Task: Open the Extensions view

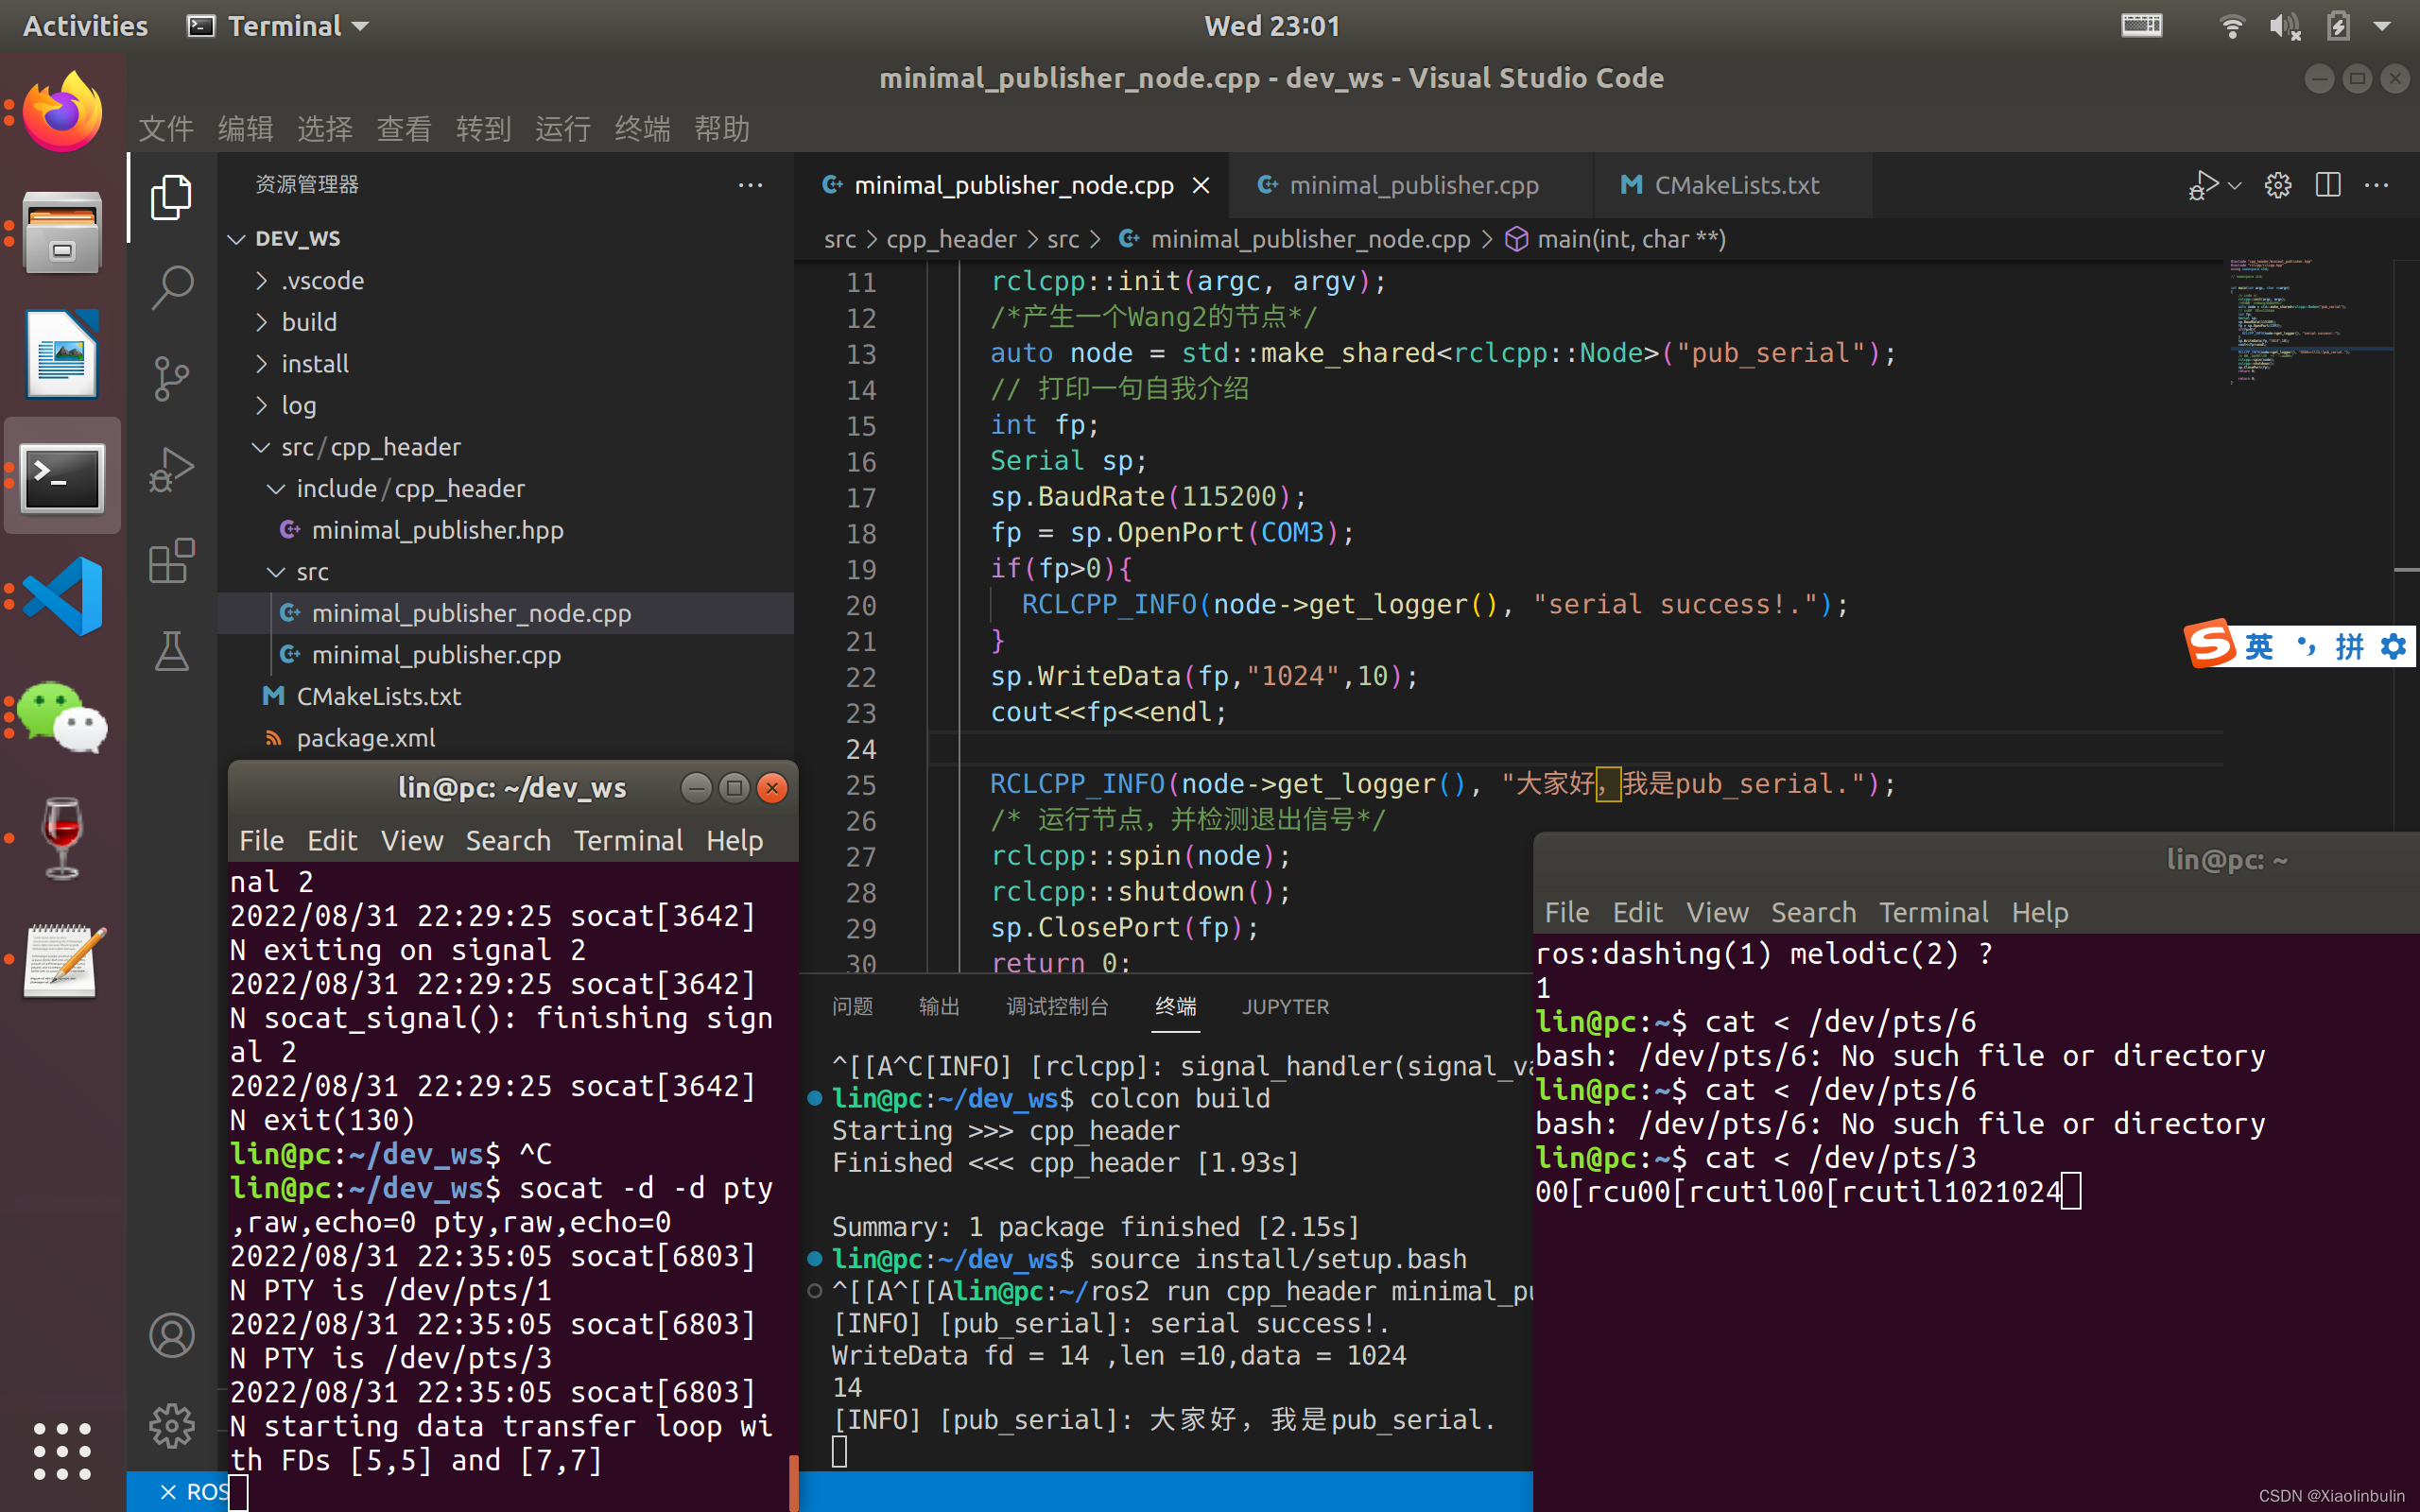Action: [x=171, y=561]
